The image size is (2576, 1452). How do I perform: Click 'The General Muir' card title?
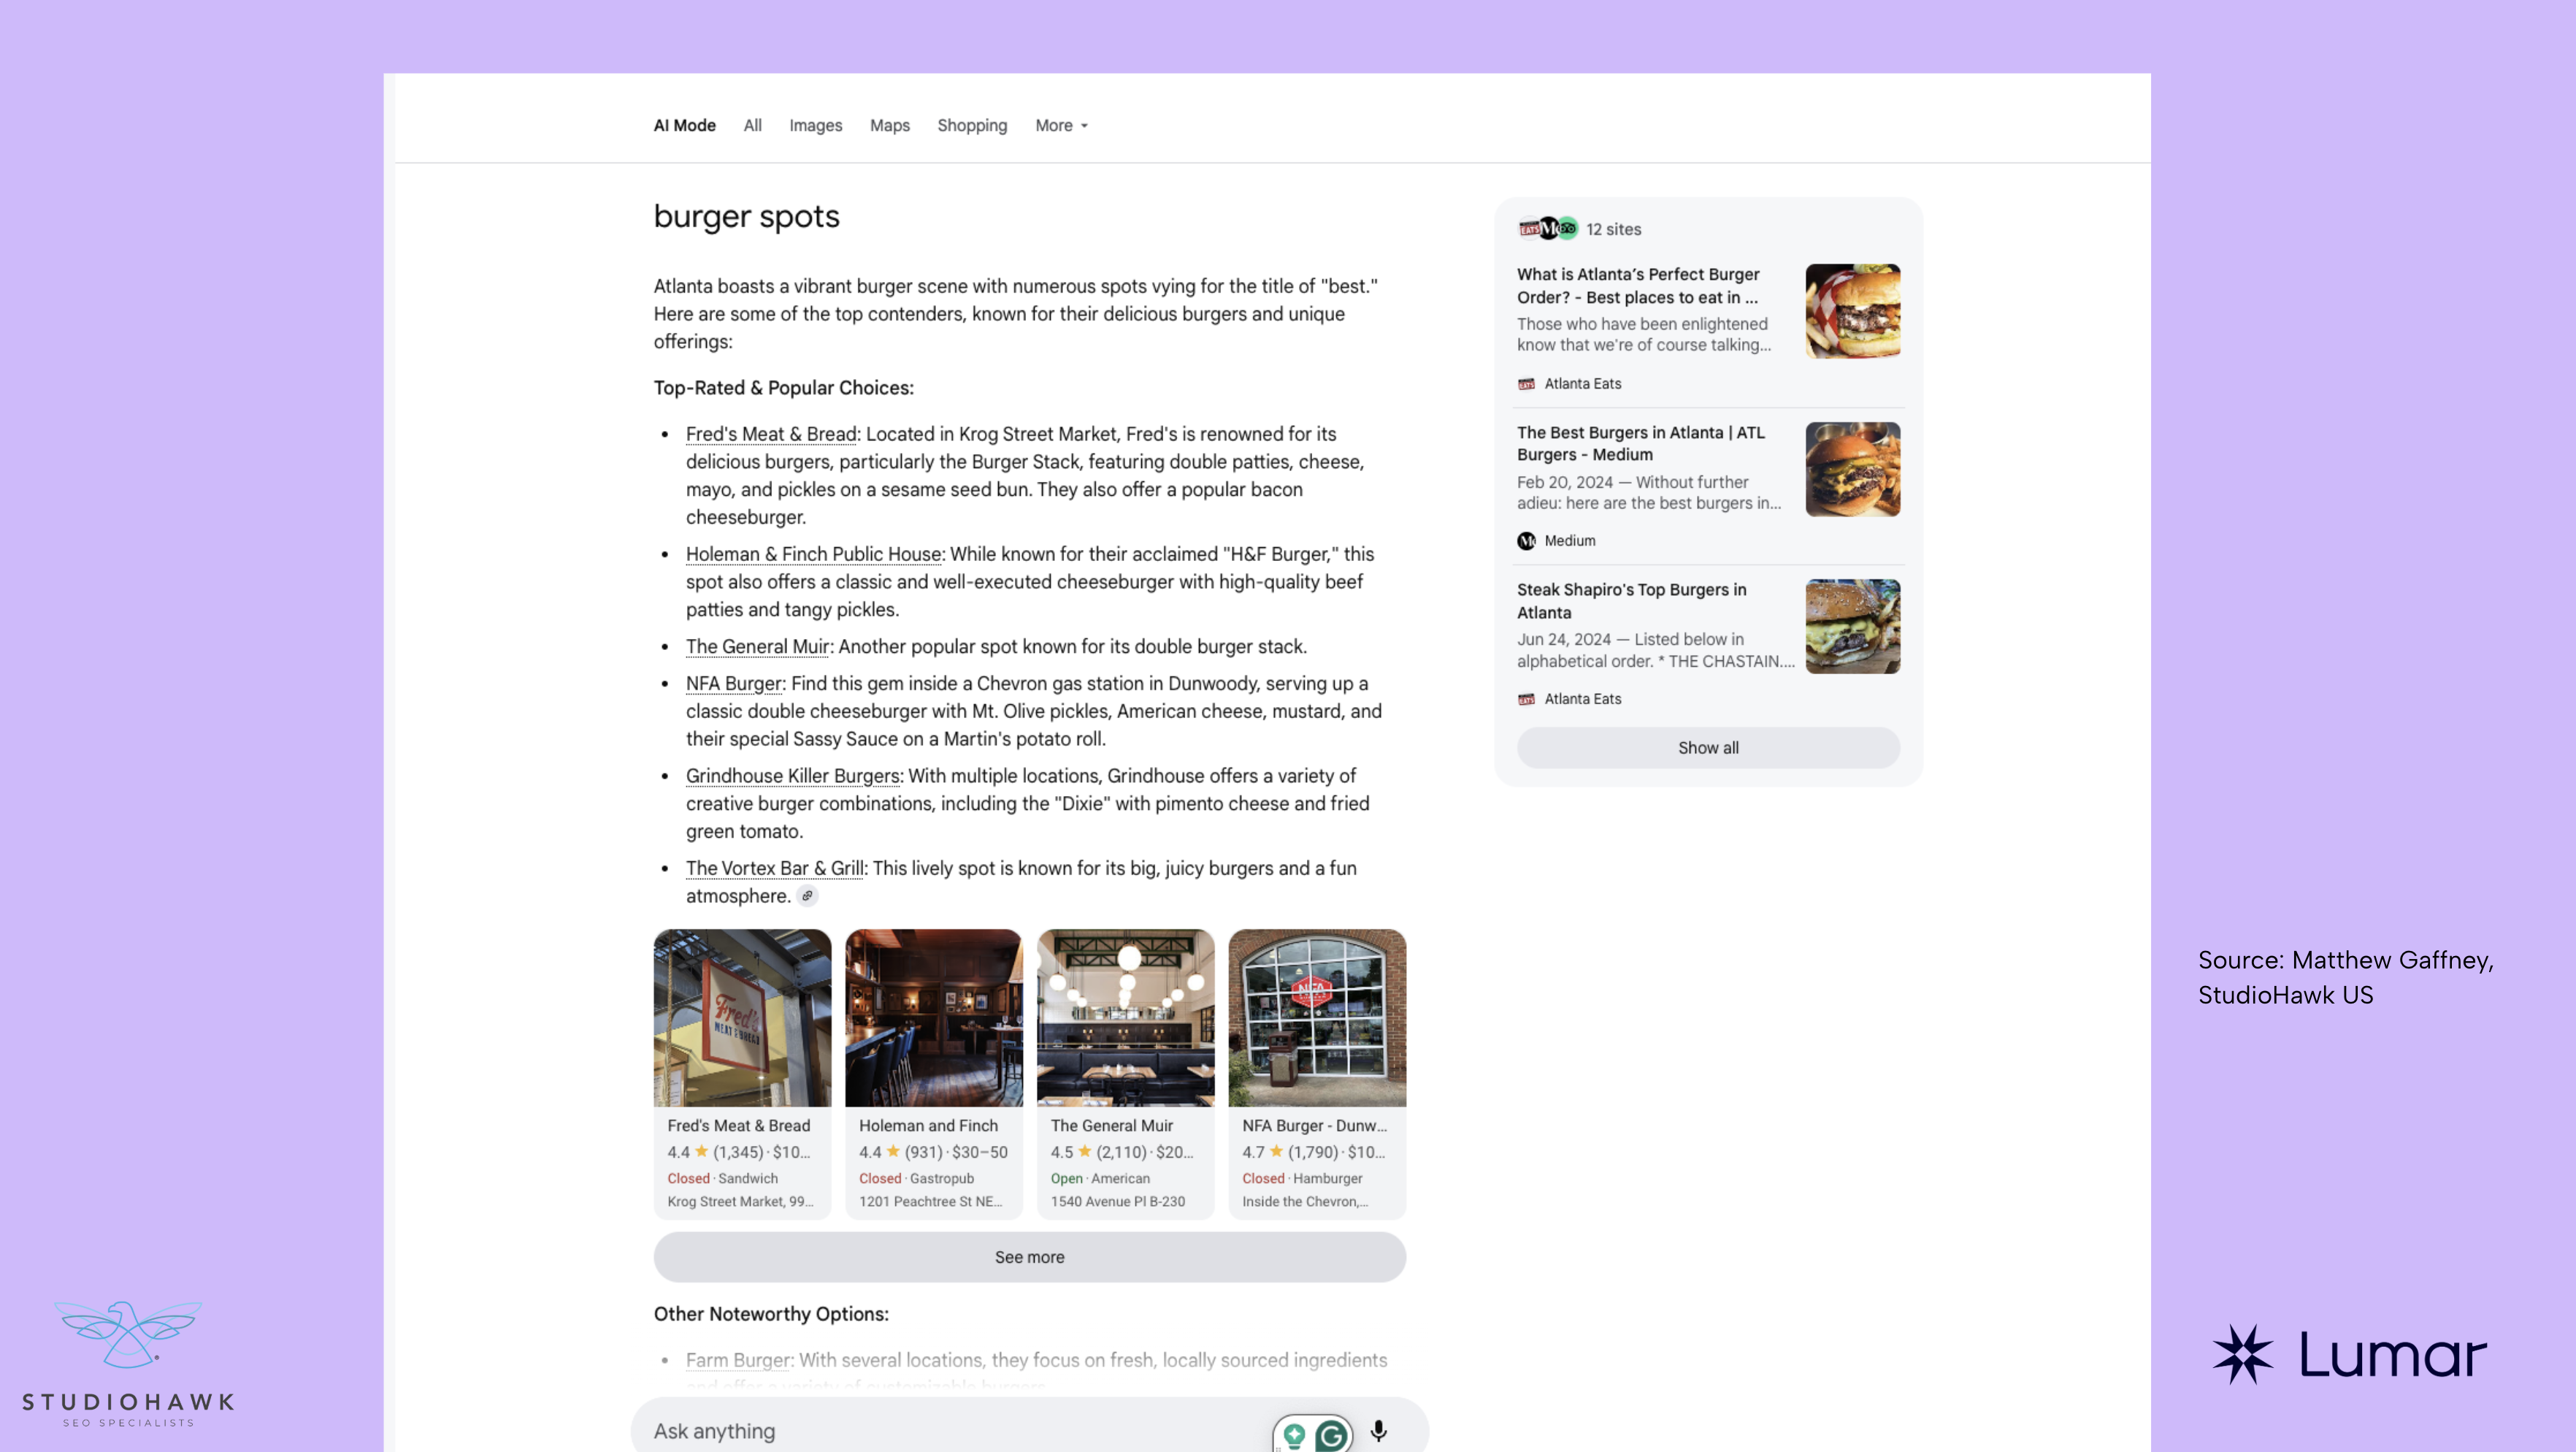[x=1111, y=1125]
